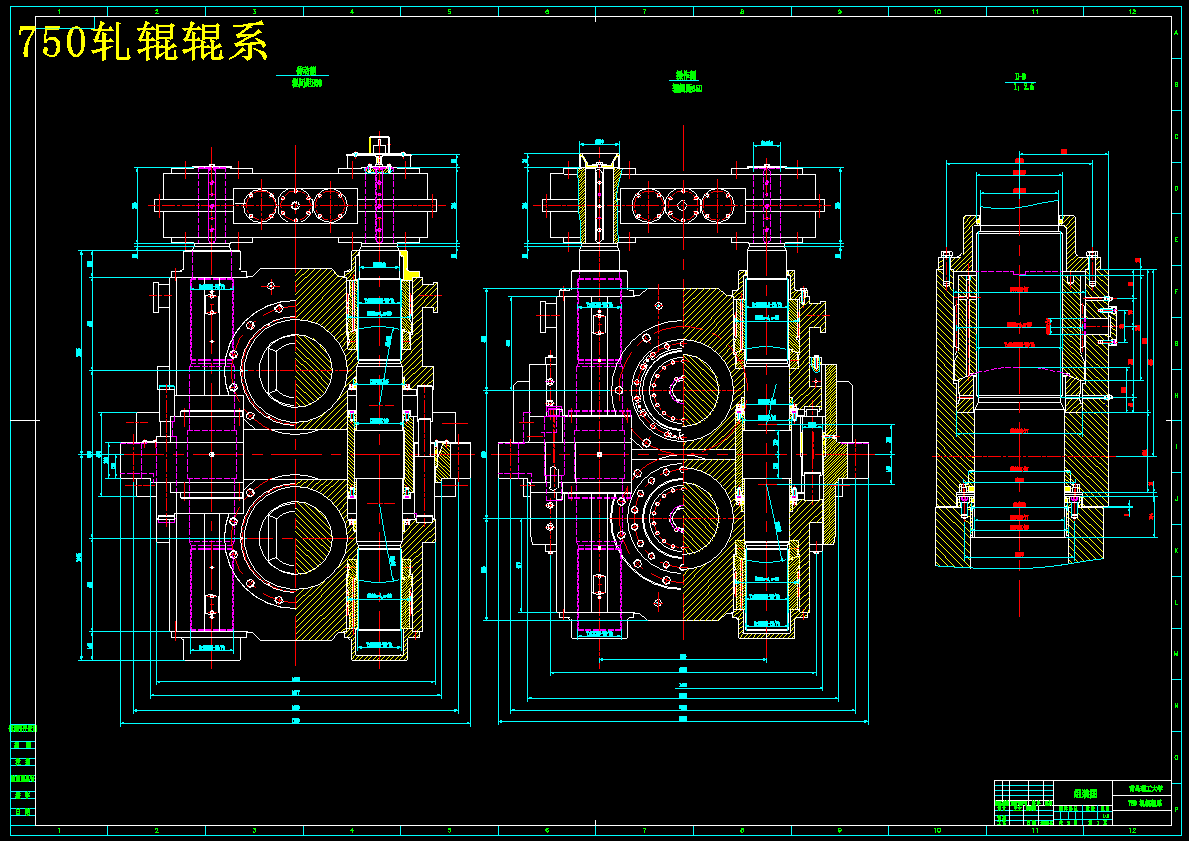Click zone number 5 in the bottom border

[450, 831]
